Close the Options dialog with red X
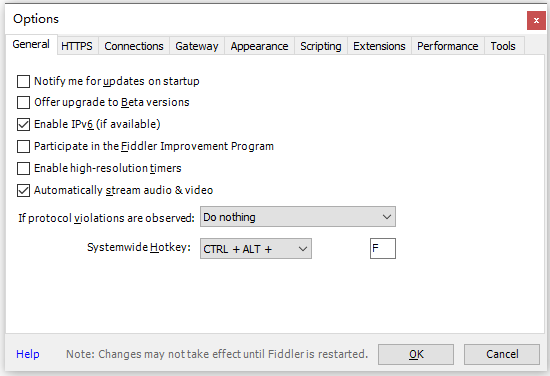Image resolution: width=550 pixels, height=376 pixels. 536,20
